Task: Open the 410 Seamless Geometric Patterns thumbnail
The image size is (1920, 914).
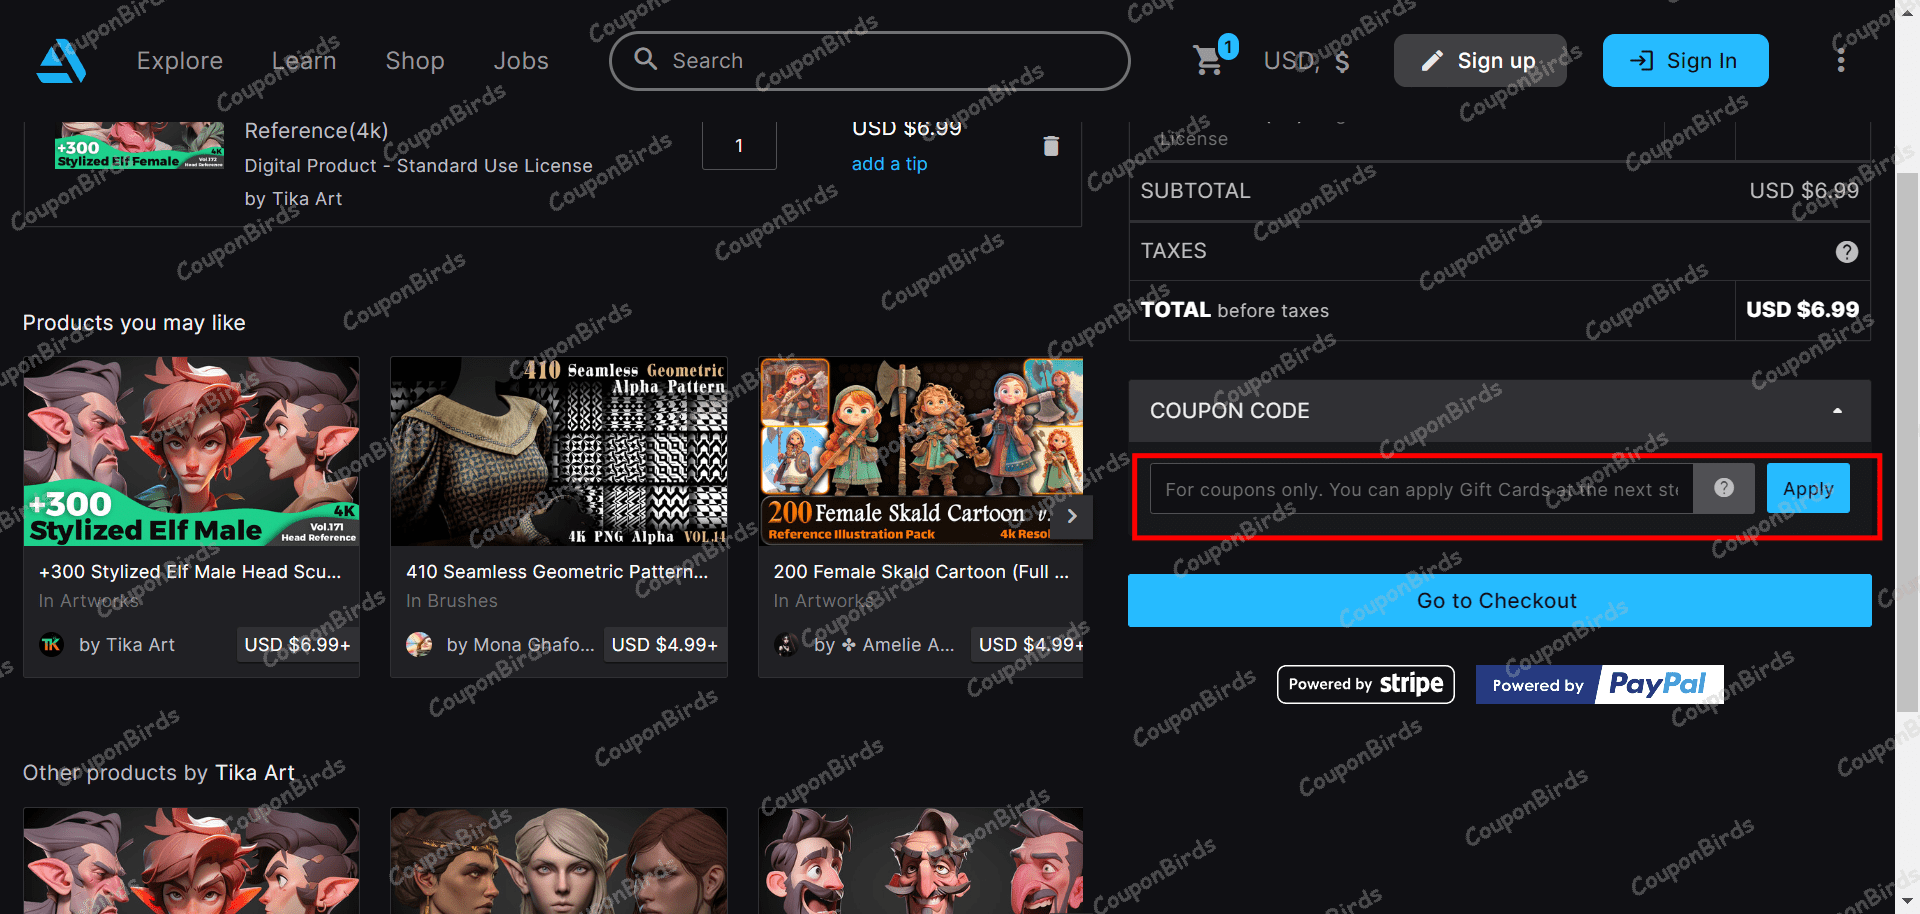Action: [x=558, y=451]
